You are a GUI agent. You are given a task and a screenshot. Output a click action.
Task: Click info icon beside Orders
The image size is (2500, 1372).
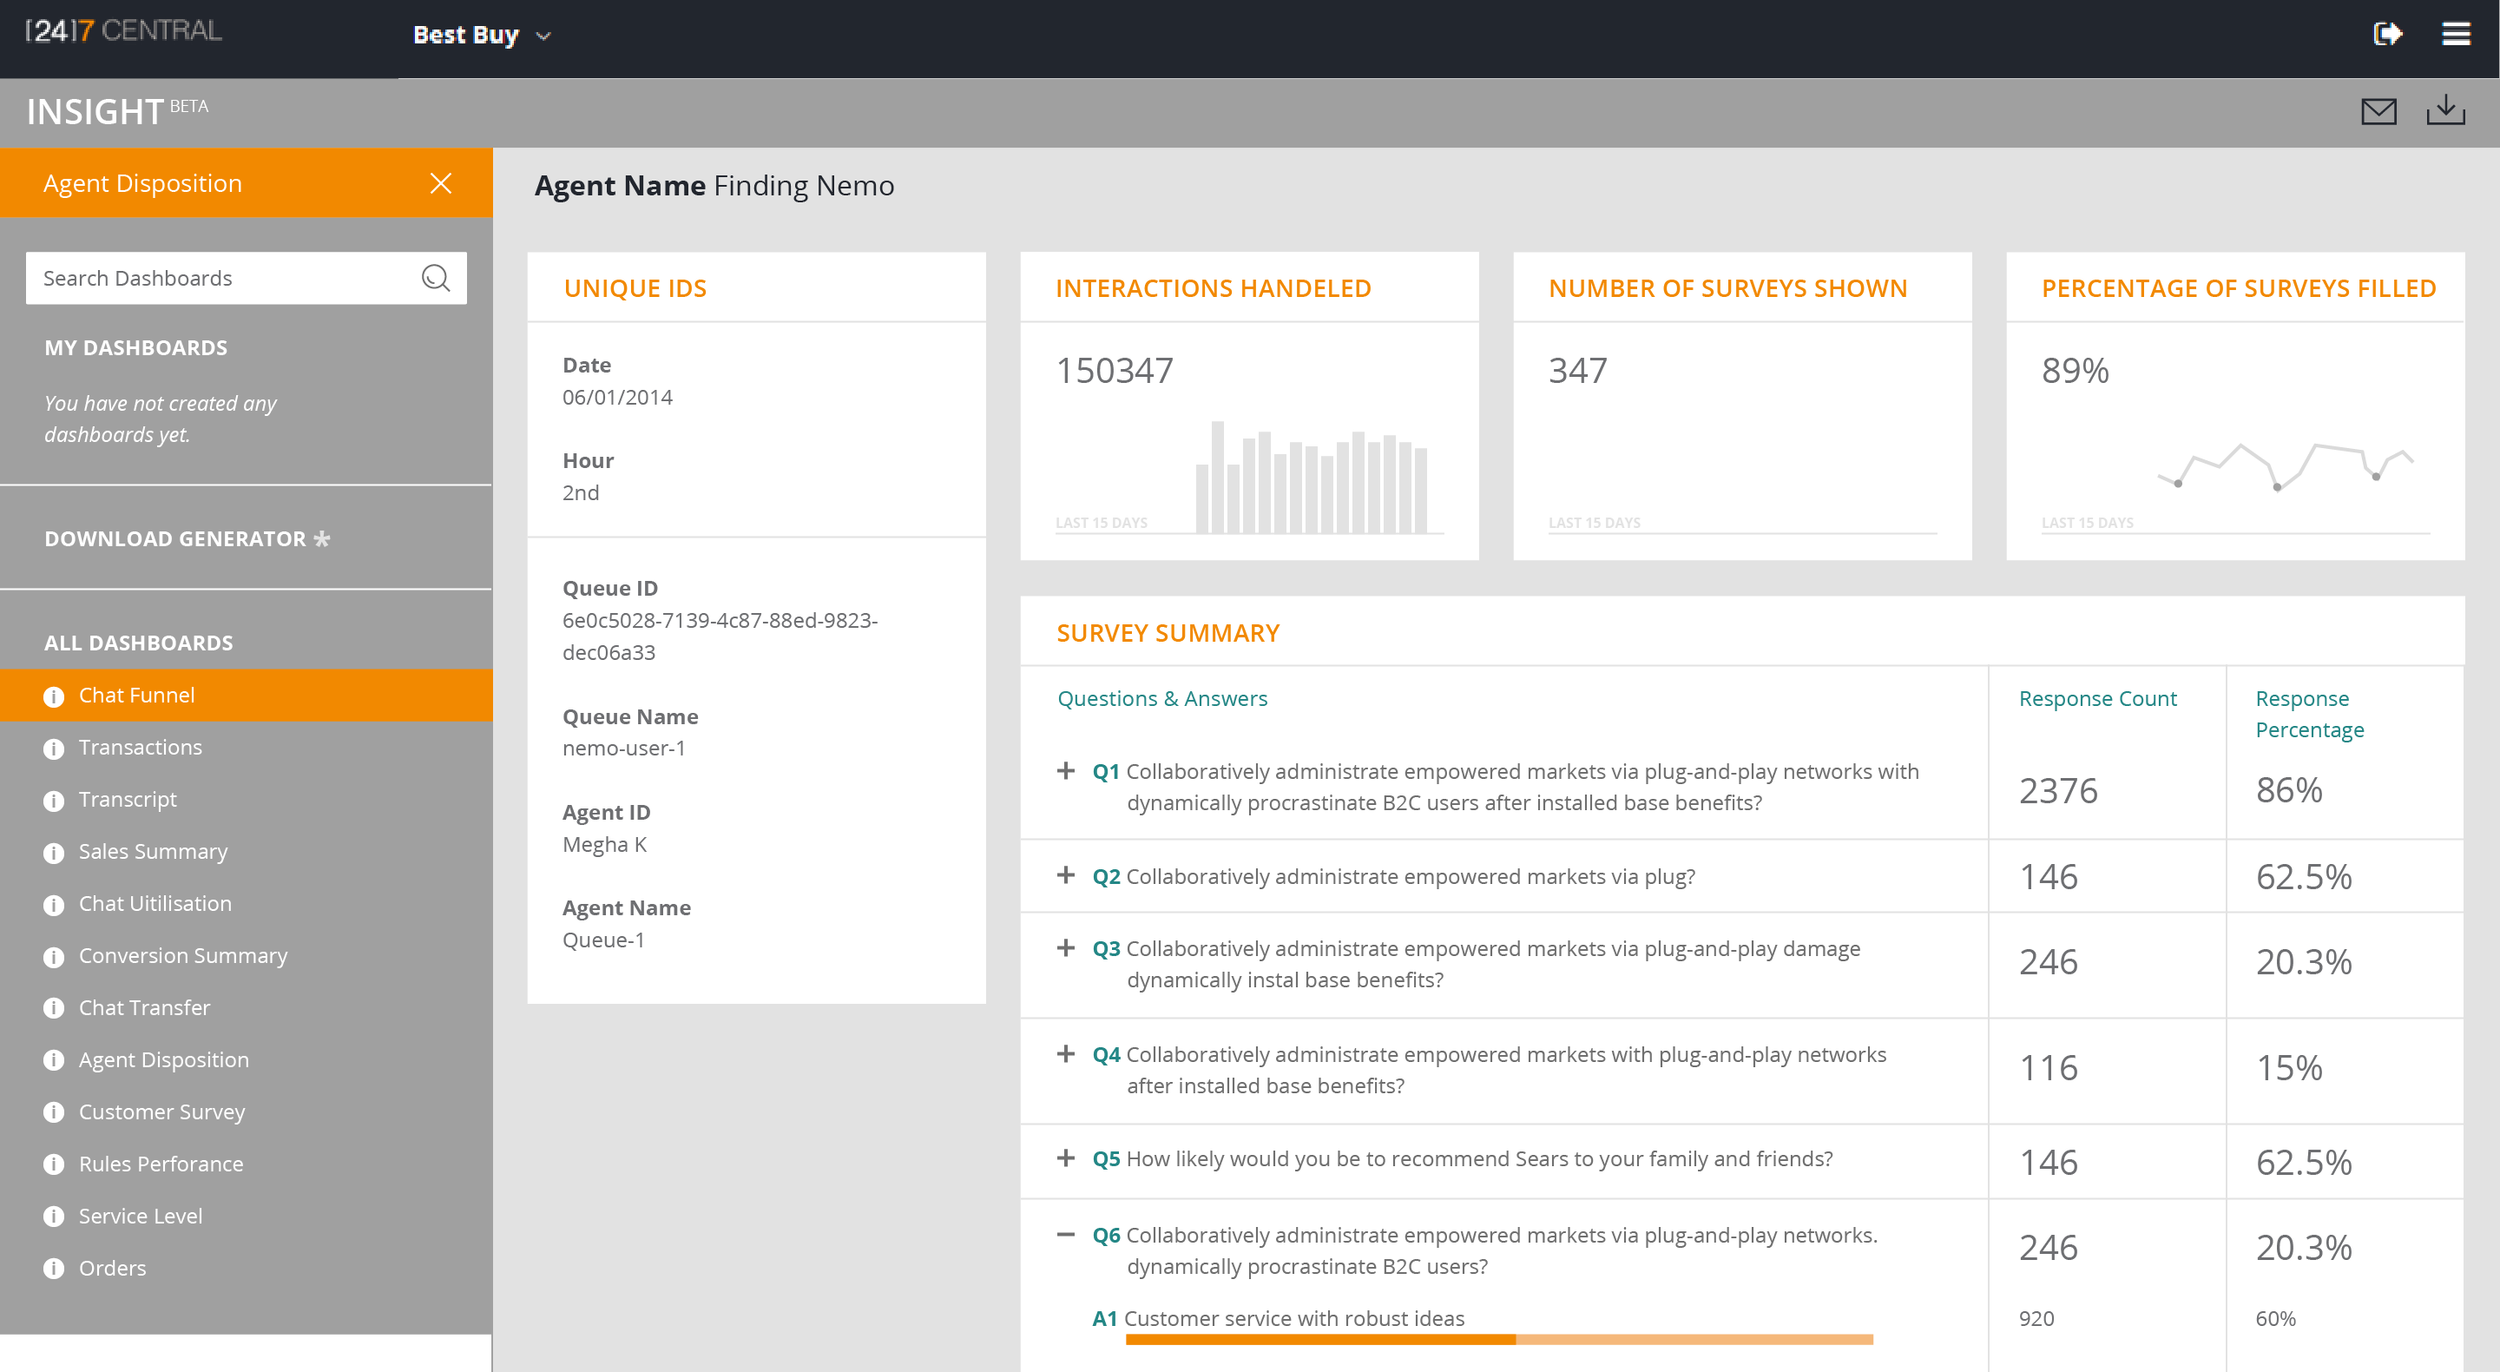pos(54,1269)
